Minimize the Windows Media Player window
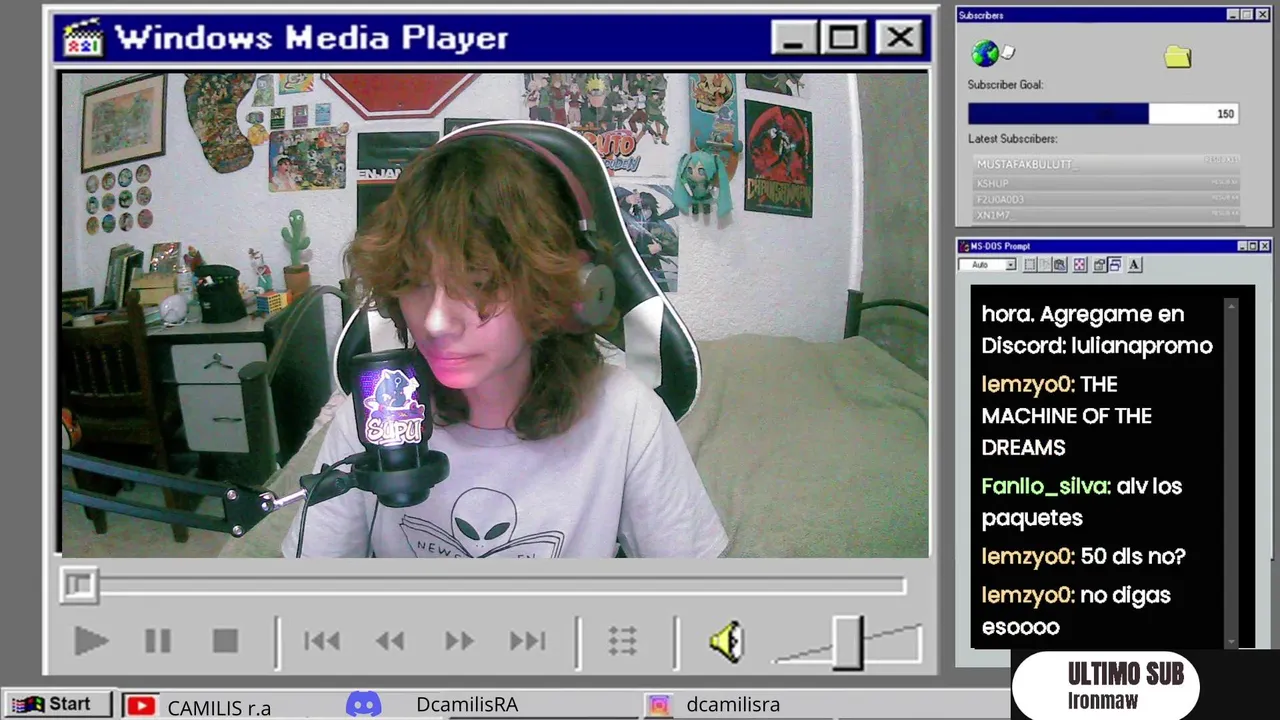This screenshot has width=1280, height=720. point(793,38)
